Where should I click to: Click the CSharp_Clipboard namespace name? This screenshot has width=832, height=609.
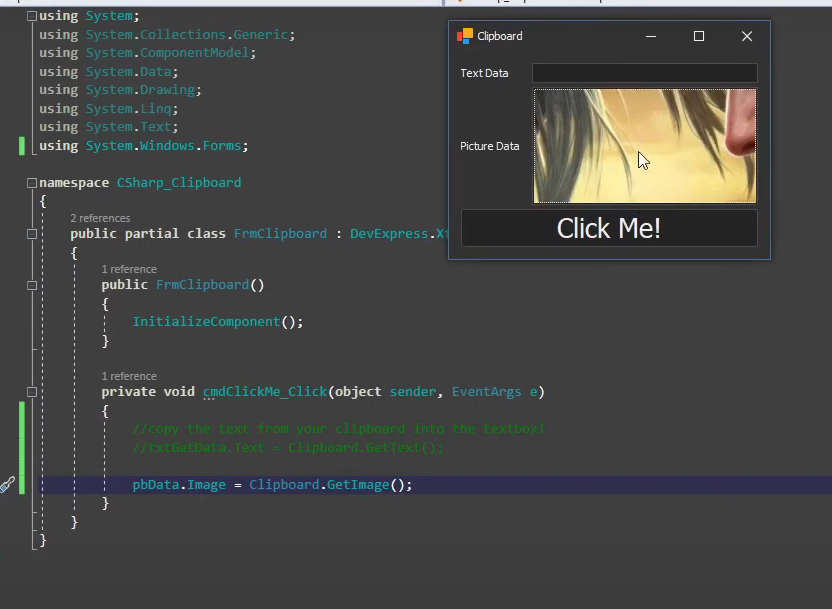click(179, 182)
